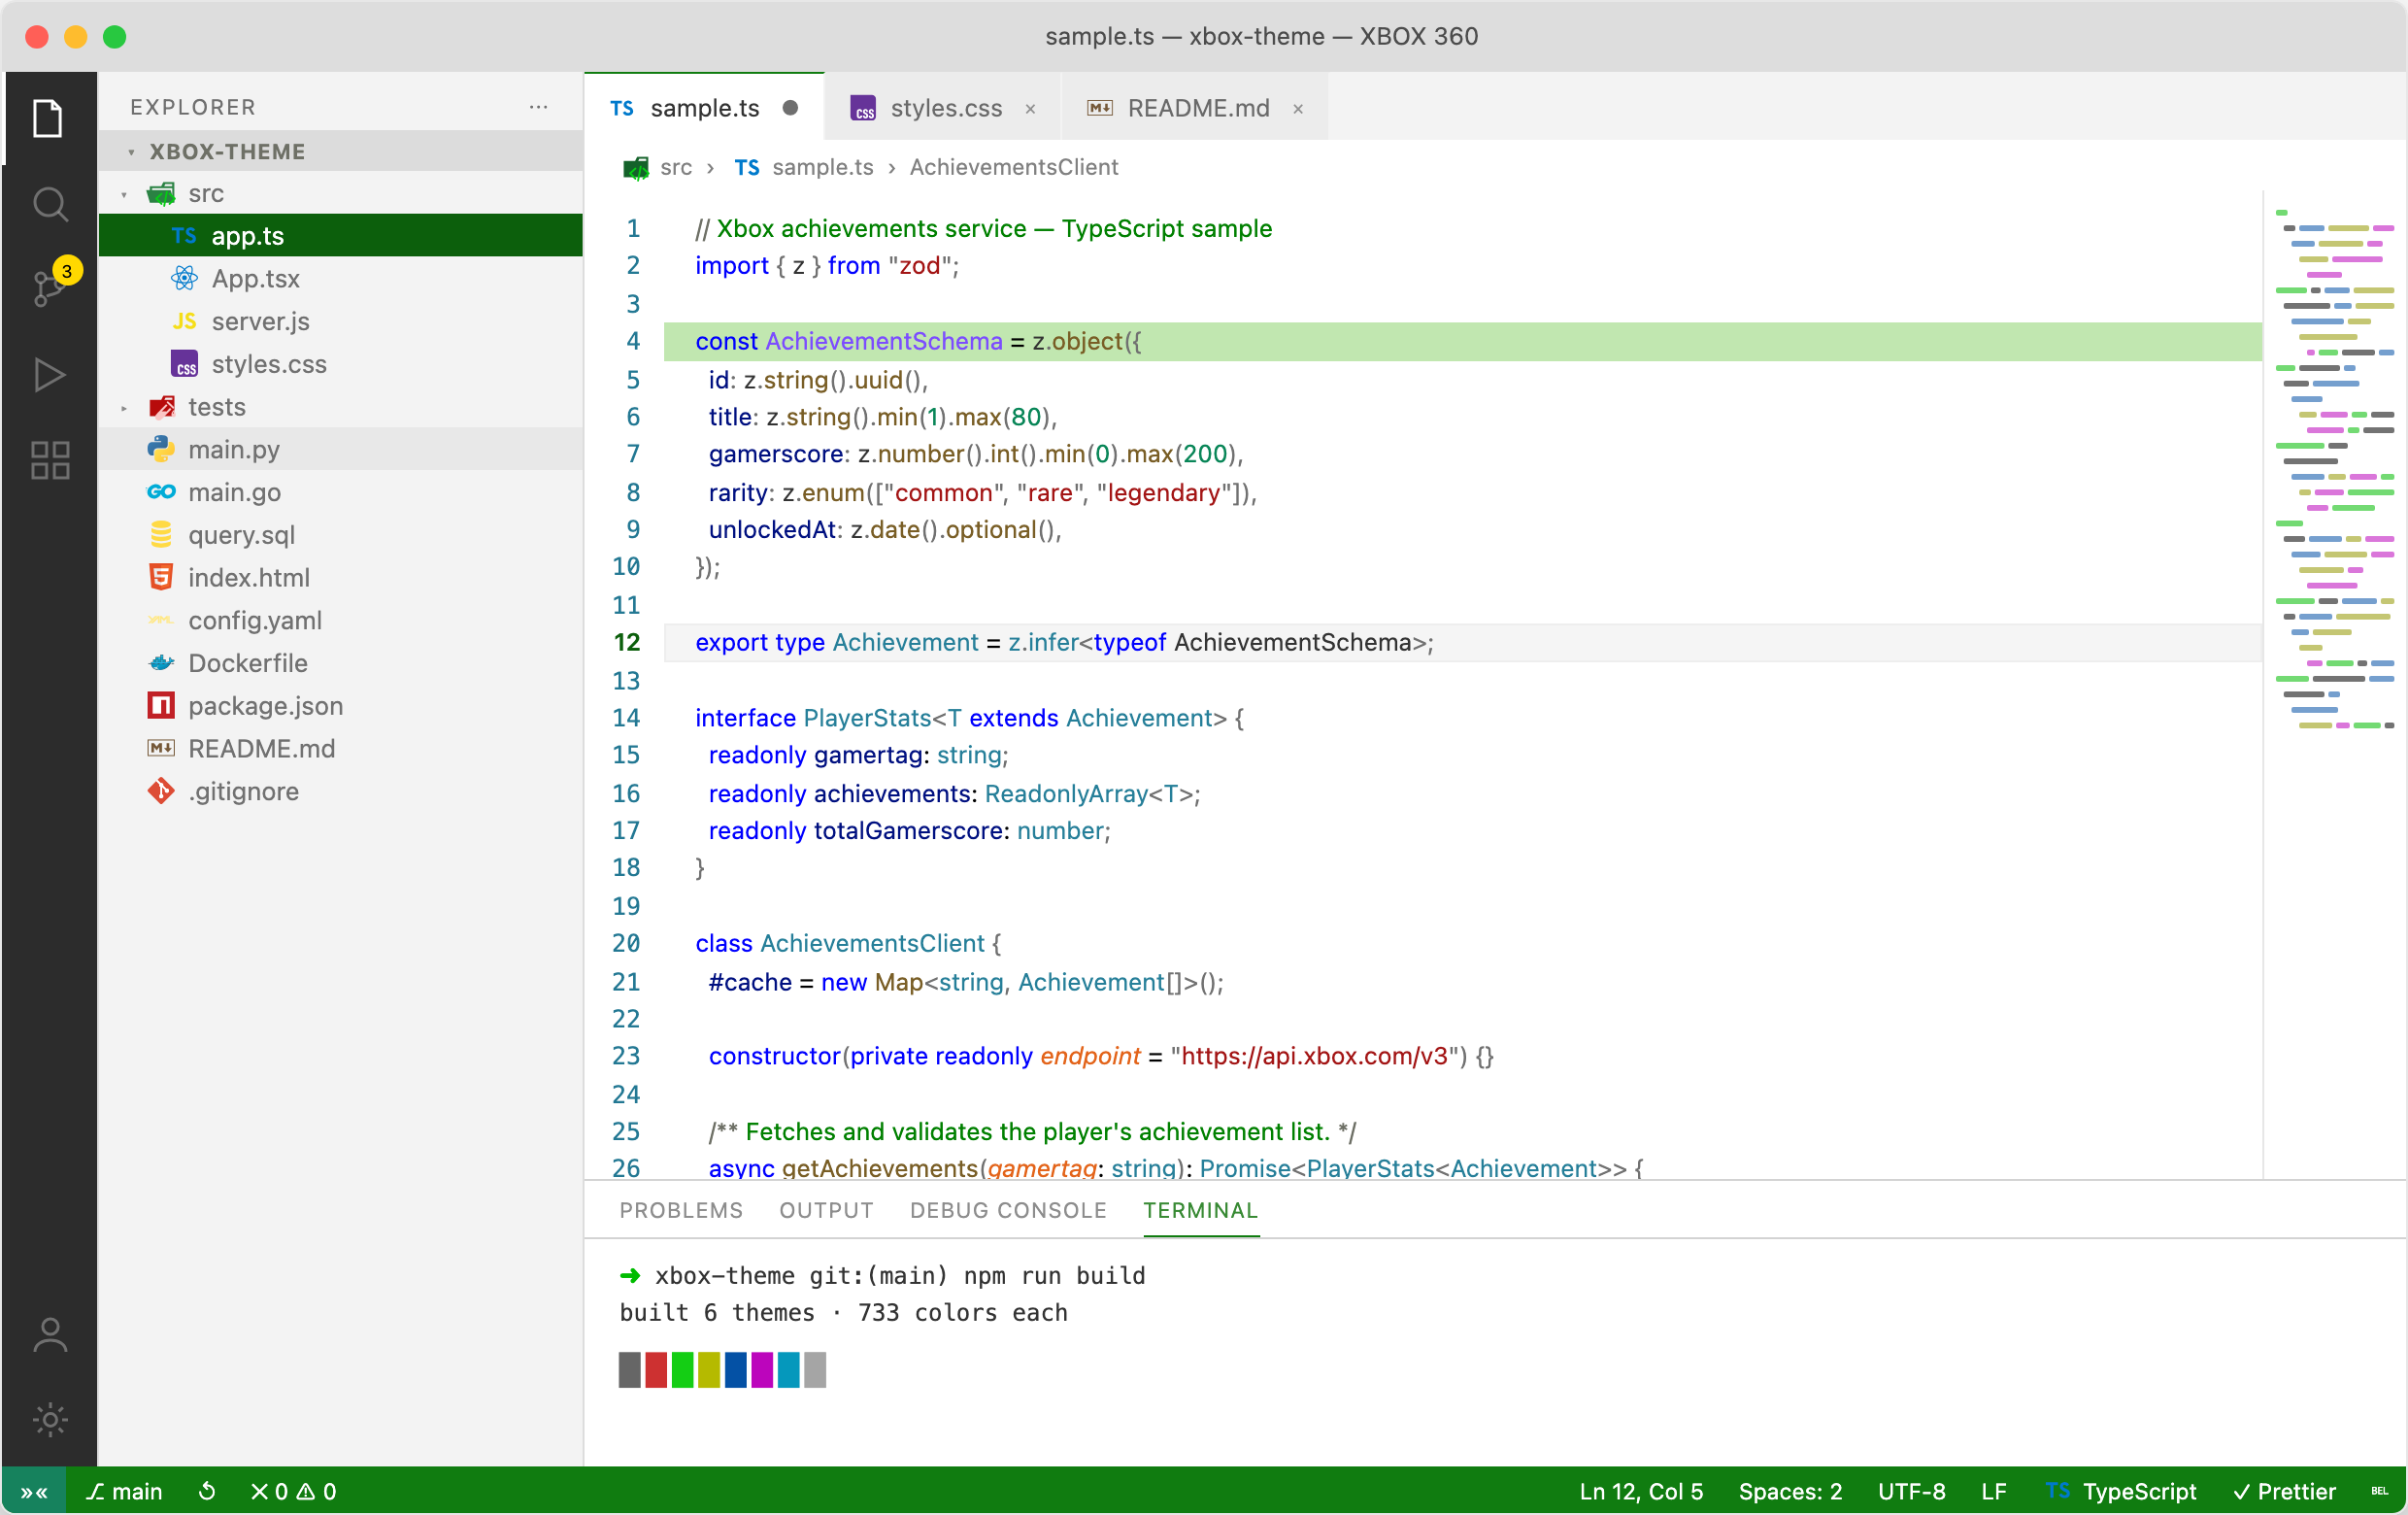Click the HTML5 icon beside index.html
The width and height of the screenshot is (2408, 1515).
coord(161,577)
